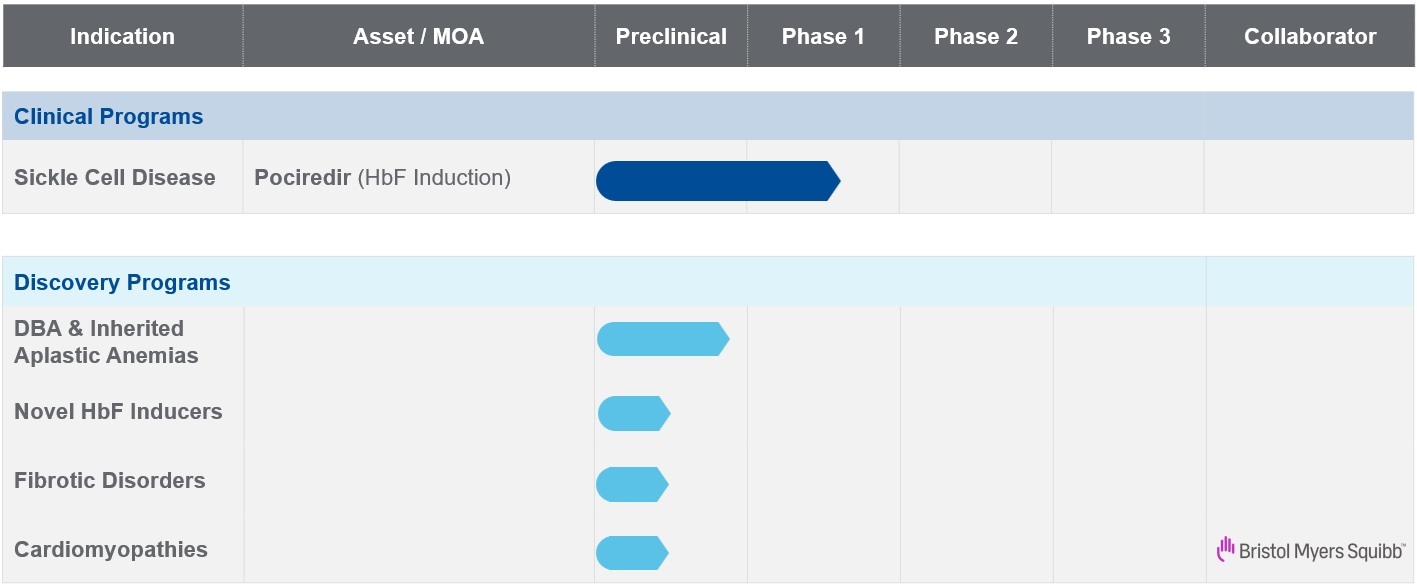The image size is (1417, 586).
Task: Click the Pociredir (HbF Induction) asset text
Action: click(x=382, y=178)
